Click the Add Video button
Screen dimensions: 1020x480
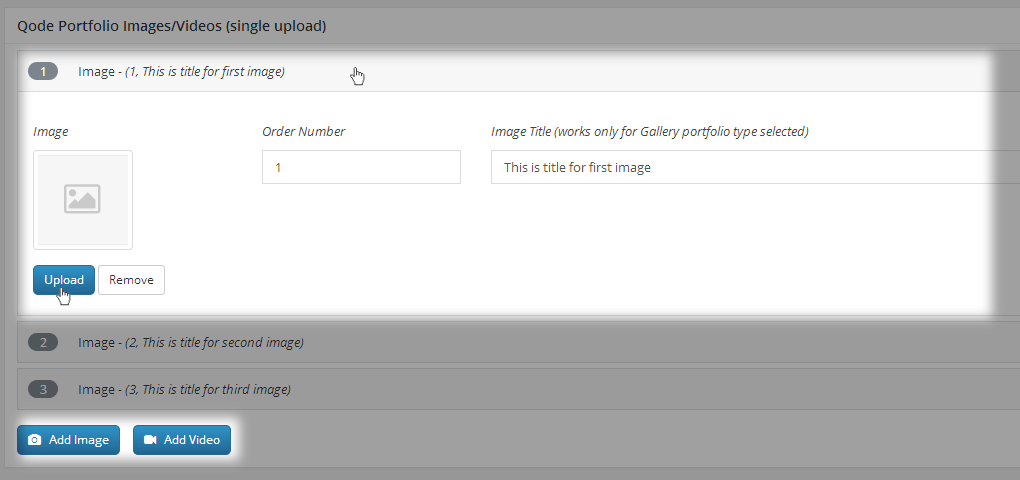(182, 440)
